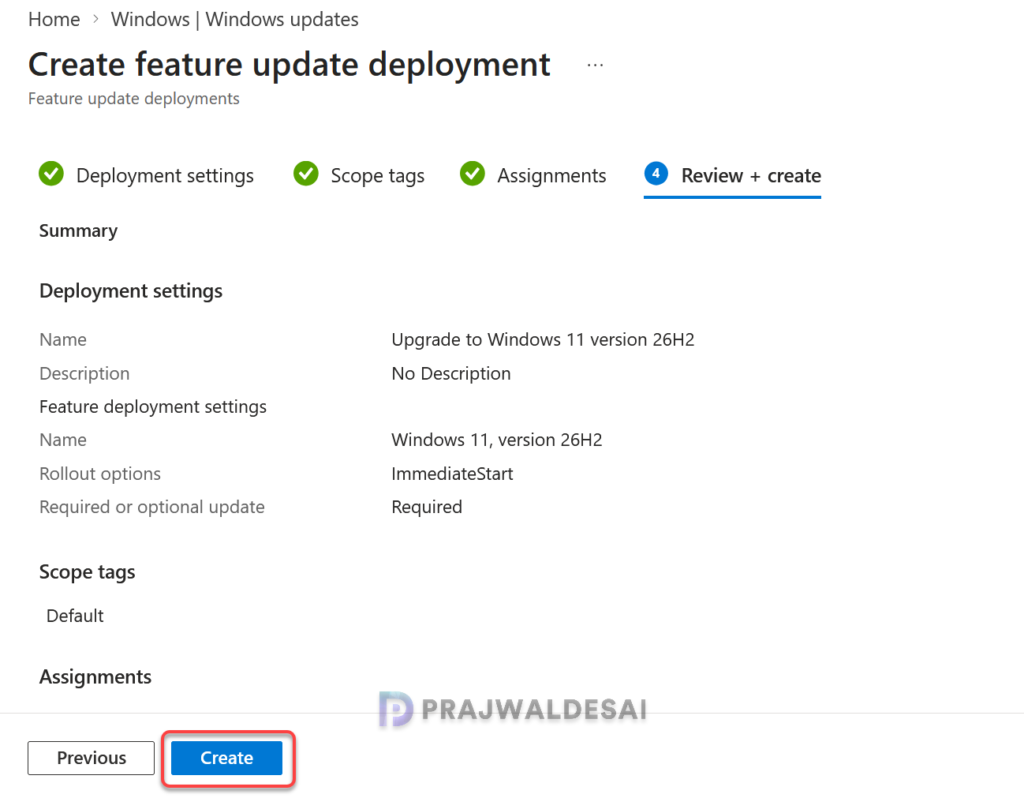This screenshot has height=798, width=1024.
Task: Click green checkmark beside Scope tags
Action: [x=306, y=174]
